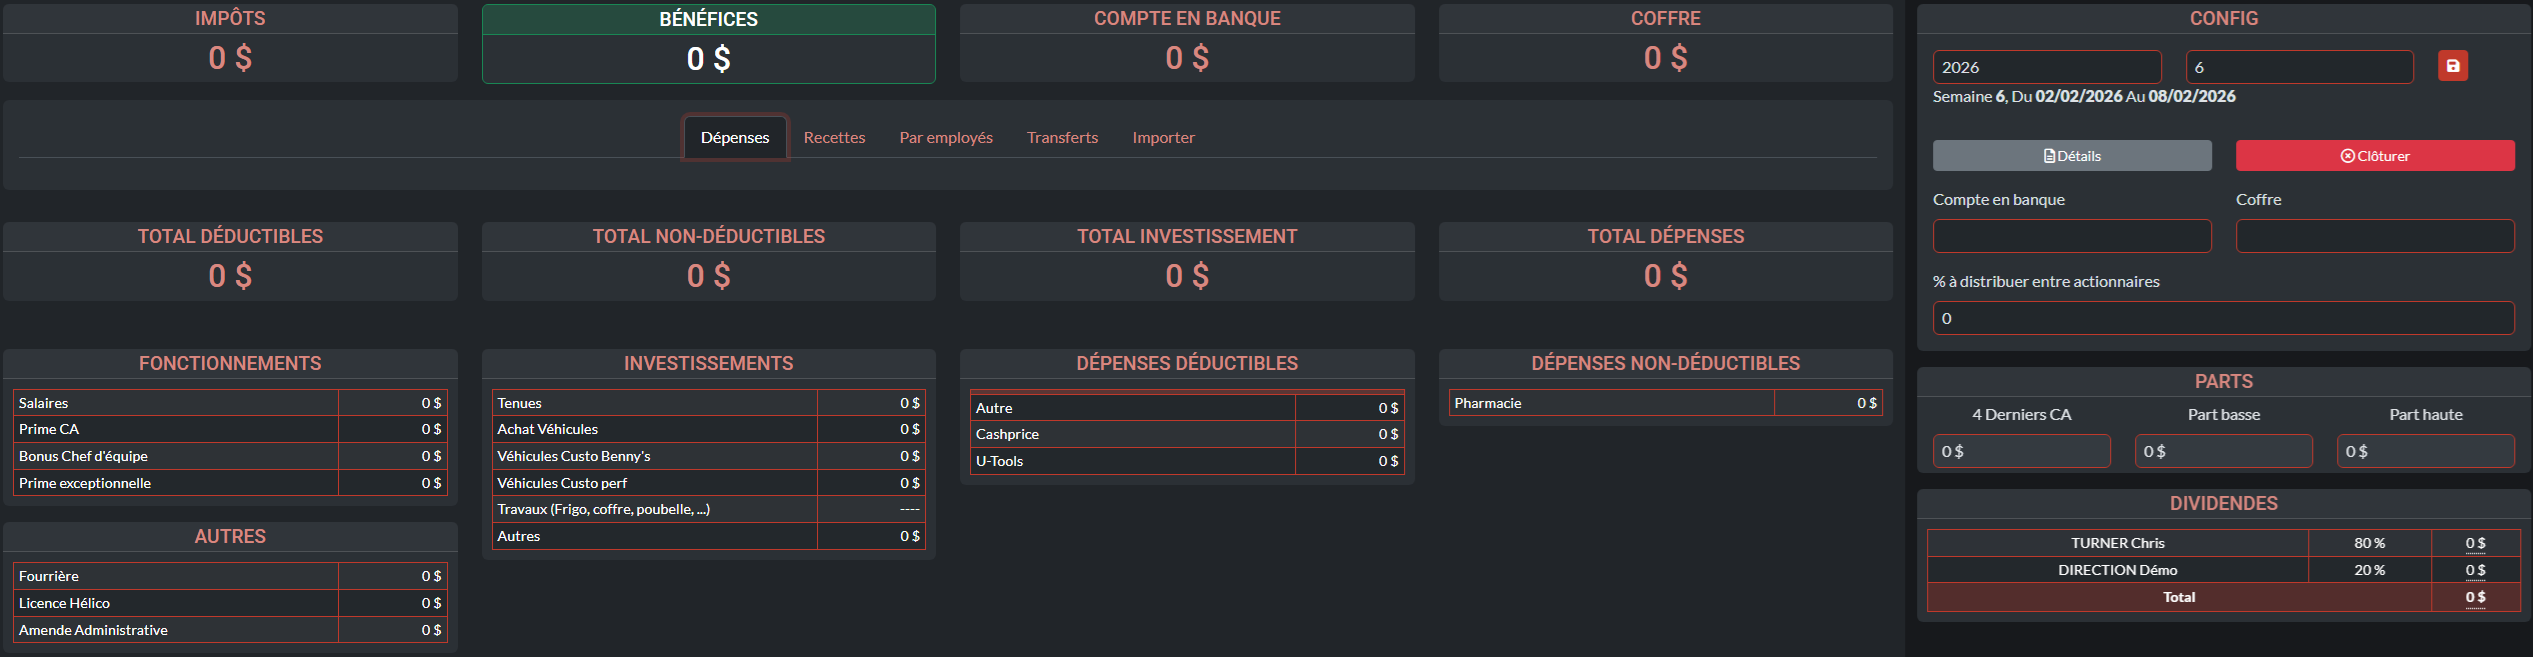Select the Importer tab

1163,138
